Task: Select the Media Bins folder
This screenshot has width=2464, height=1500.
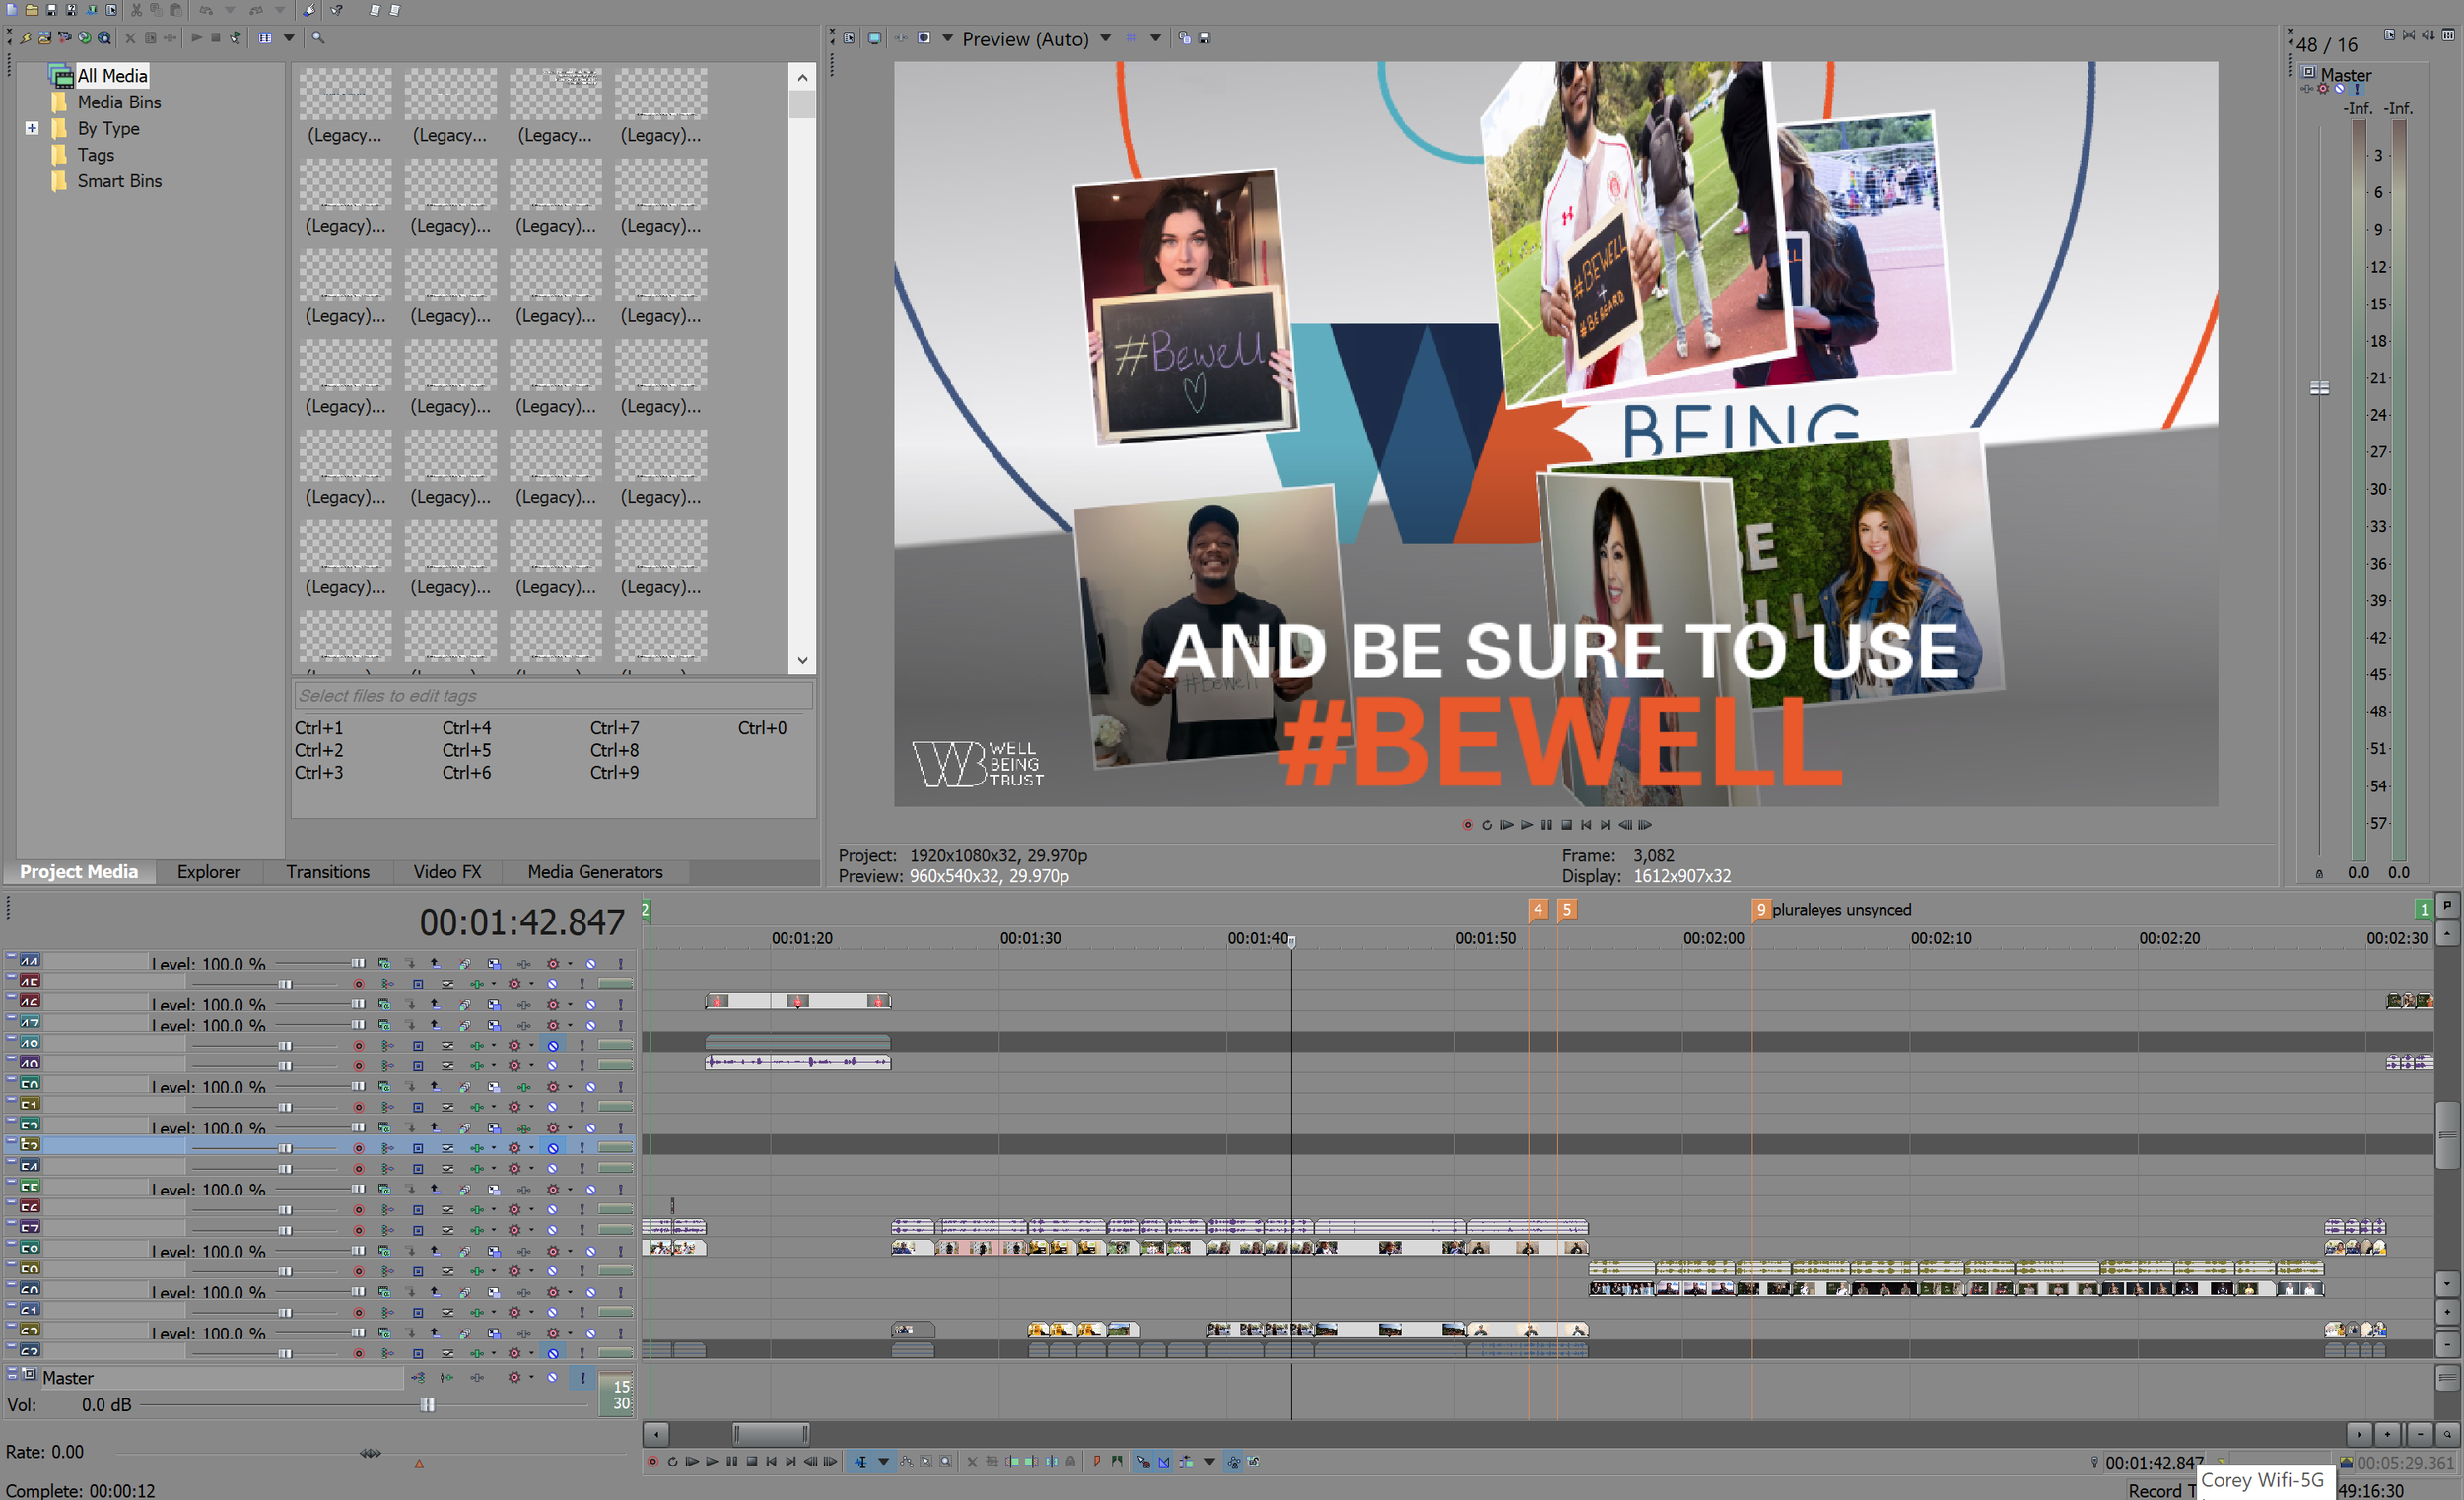Action: point(119,102)
